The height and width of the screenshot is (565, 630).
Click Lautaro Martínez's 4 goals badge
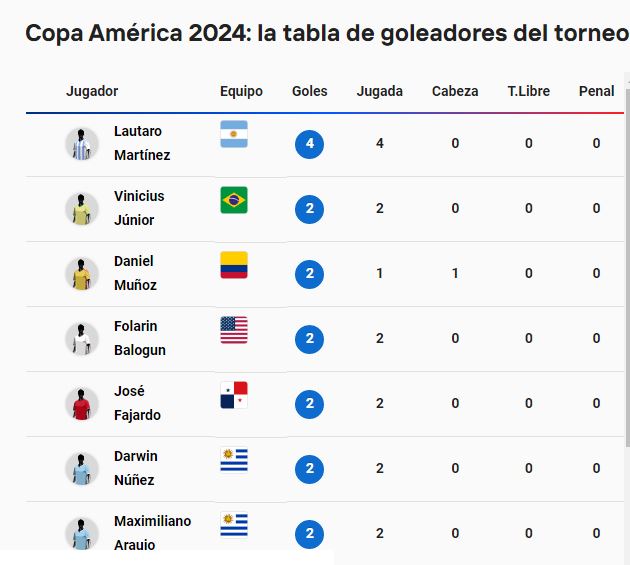point(310,144)
